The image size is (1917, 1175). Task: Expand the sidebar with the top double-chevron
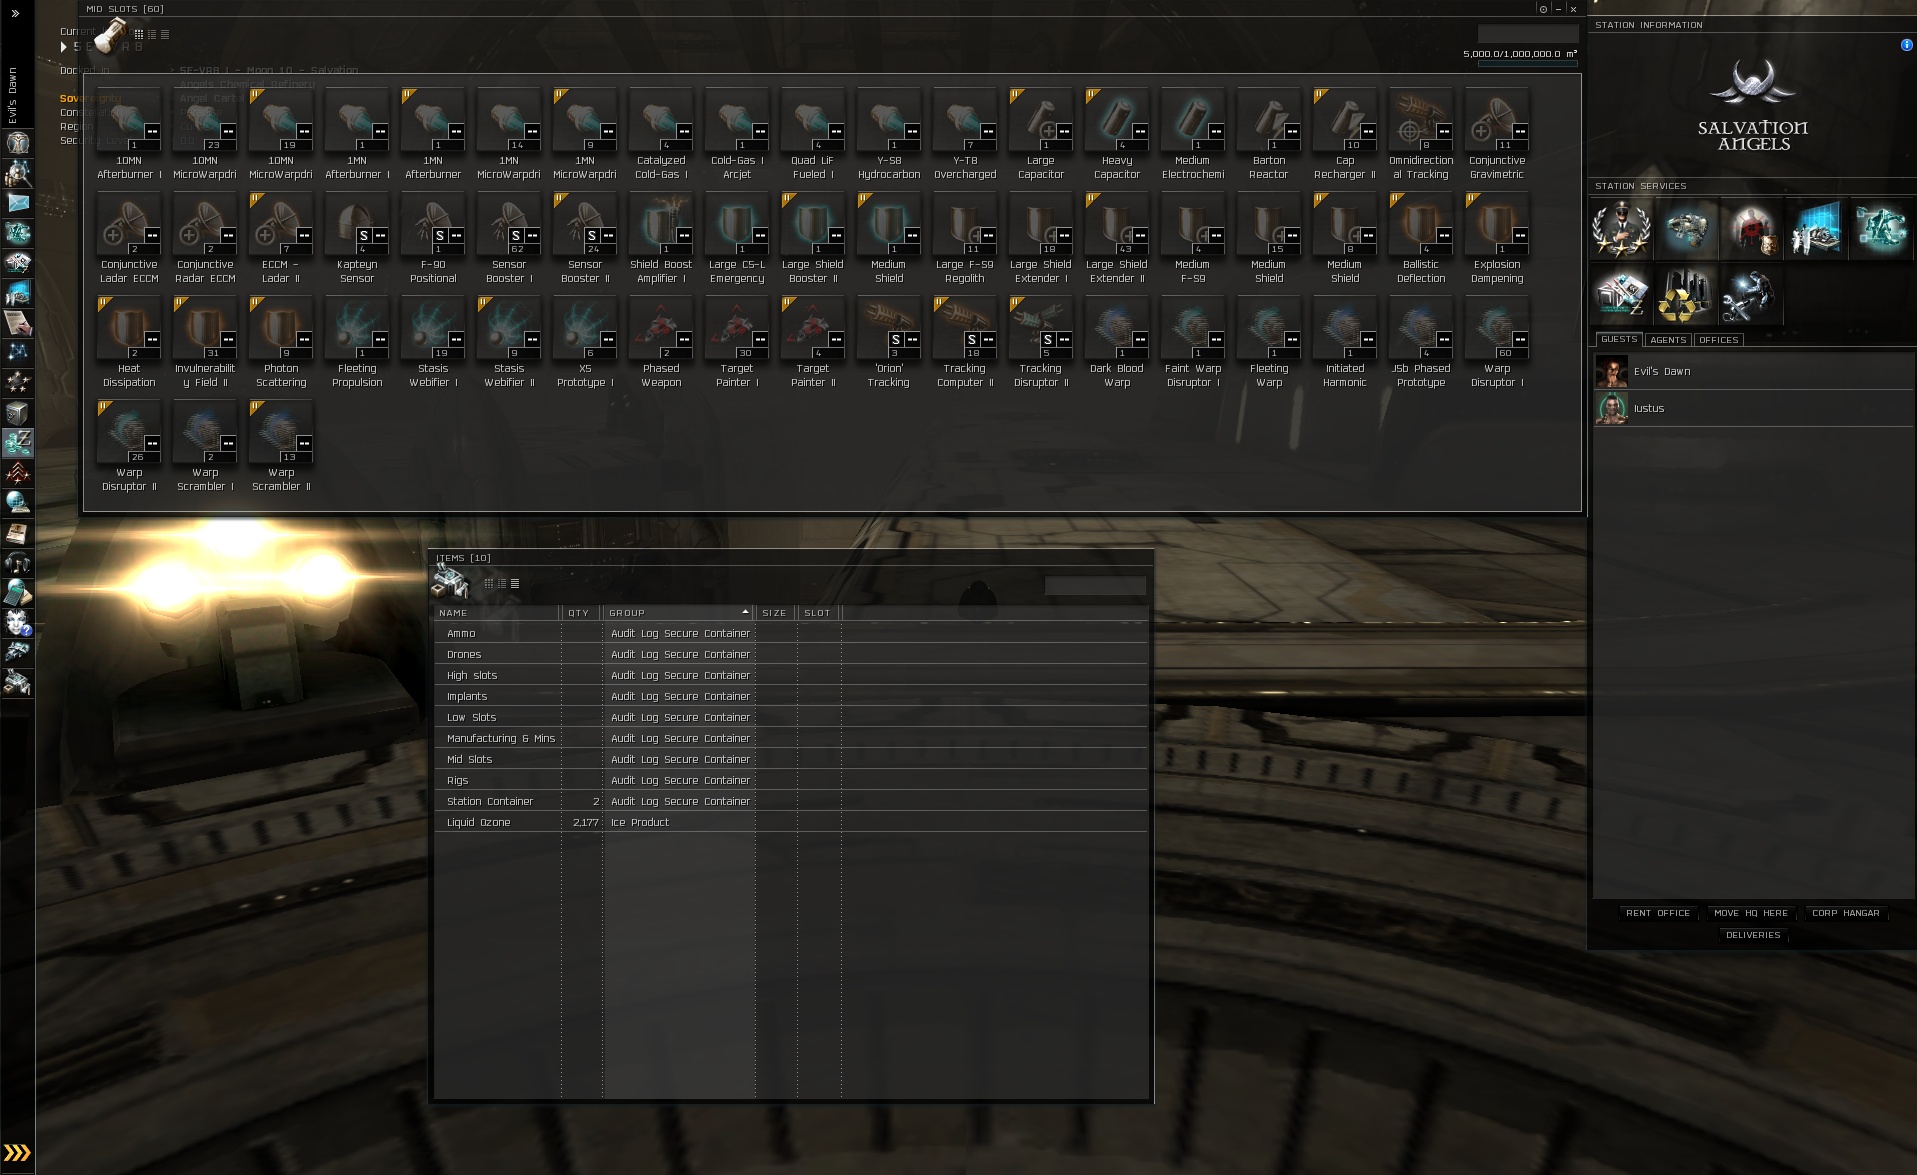pos(15,14)
